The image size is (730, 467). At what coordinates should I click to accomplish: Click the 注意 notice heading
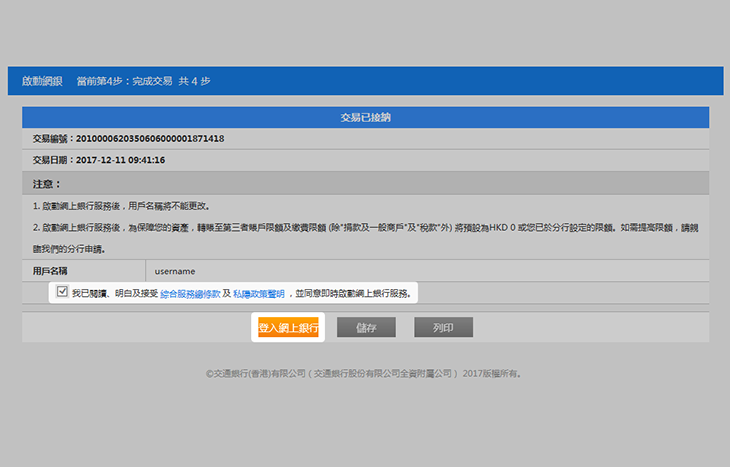[46, 184]
